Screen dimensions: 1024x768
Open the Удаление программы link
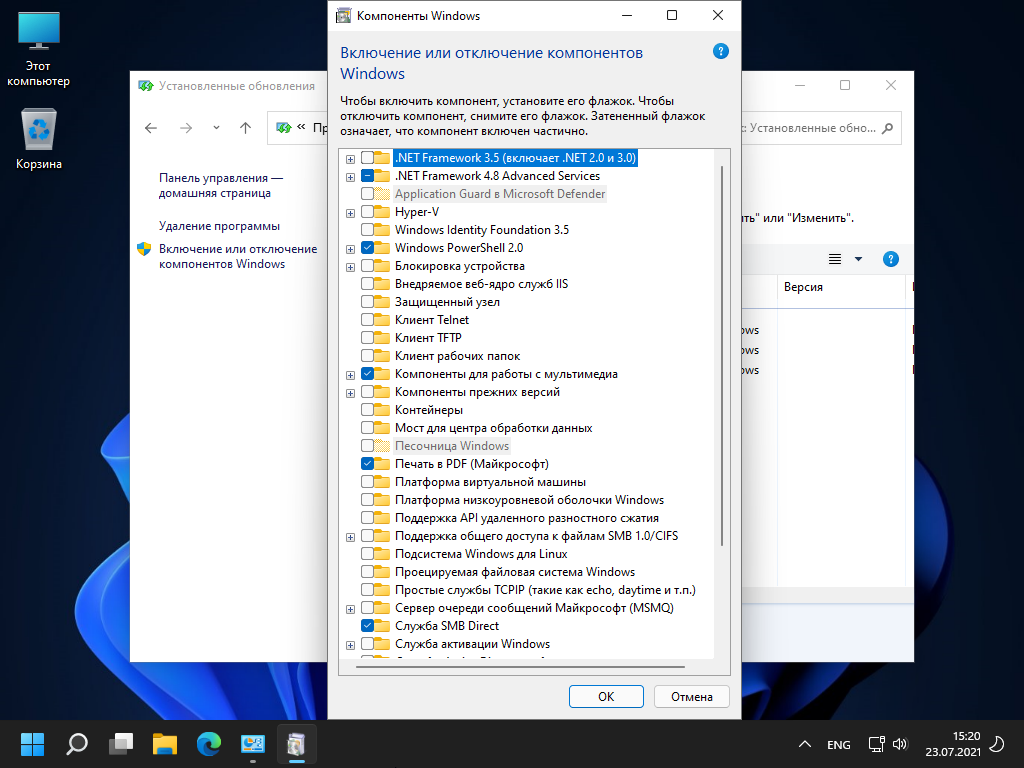[219, 226]
